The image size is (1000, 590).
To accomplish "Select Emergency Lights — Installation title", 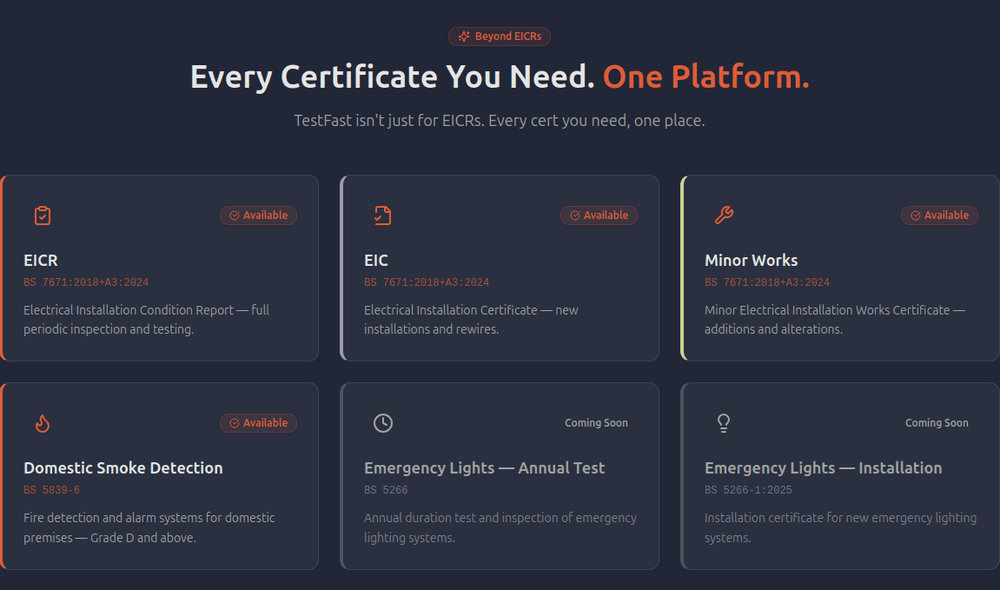I will click(823, 468).
